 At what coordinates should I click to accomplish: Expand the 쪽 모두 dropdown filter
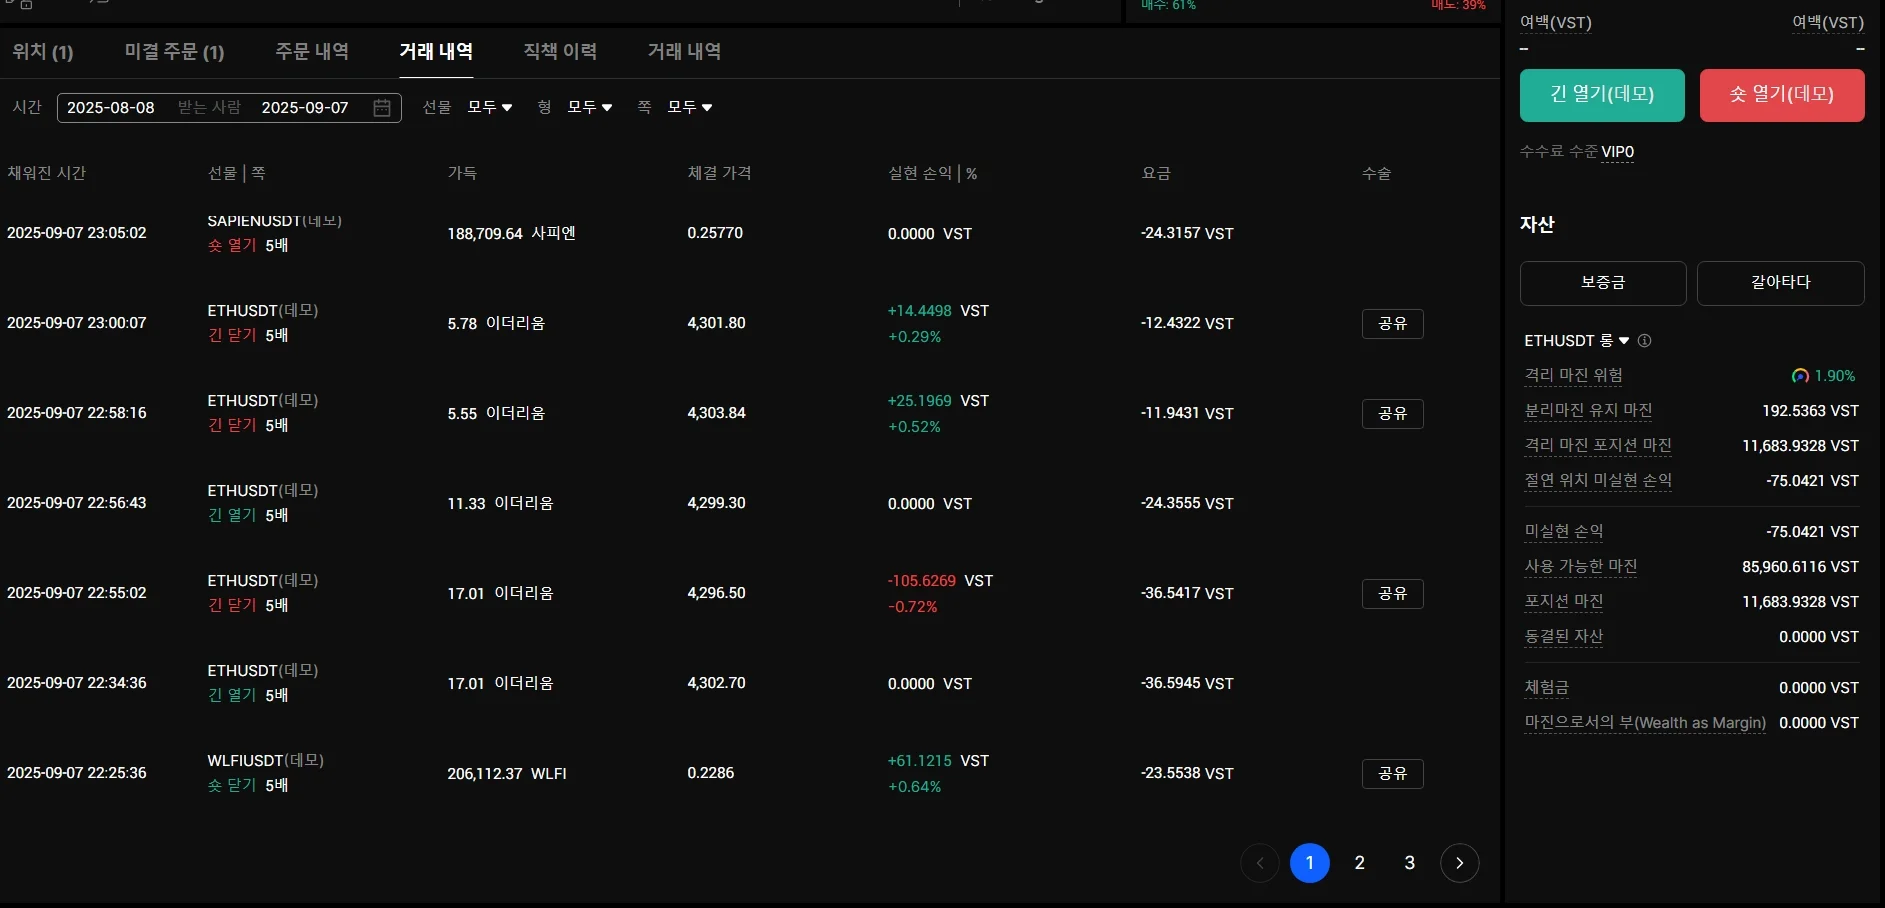[690, 107]
